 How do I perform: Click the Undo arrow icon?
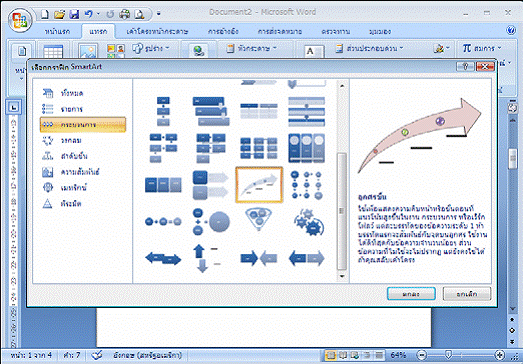pos(88,14)
